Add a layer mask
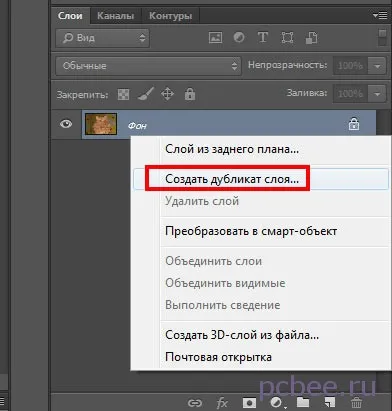The width and height of the screenshot is (392, 411). click(249, 403)
